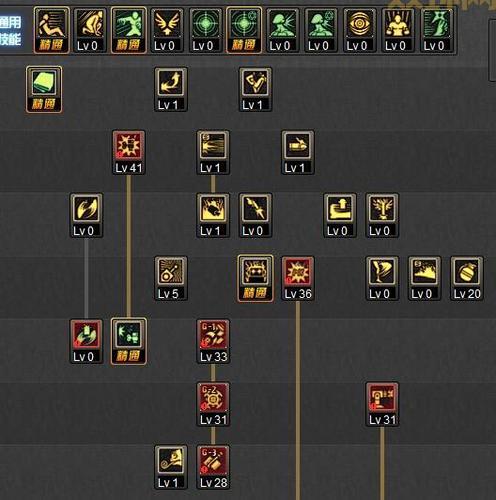
Task: Select the Lv 41 red explosion skill
Action: click(129, 152)
